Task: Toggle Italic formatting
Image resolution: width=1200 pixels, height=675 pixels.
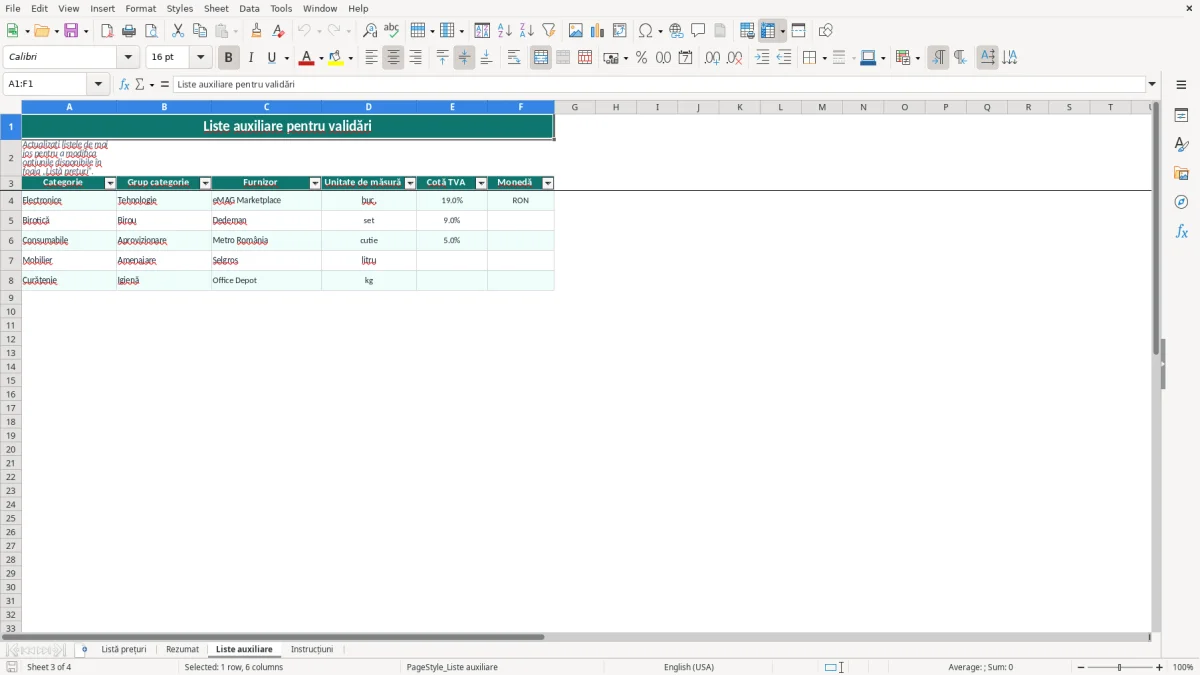Action: click(251, 58)
